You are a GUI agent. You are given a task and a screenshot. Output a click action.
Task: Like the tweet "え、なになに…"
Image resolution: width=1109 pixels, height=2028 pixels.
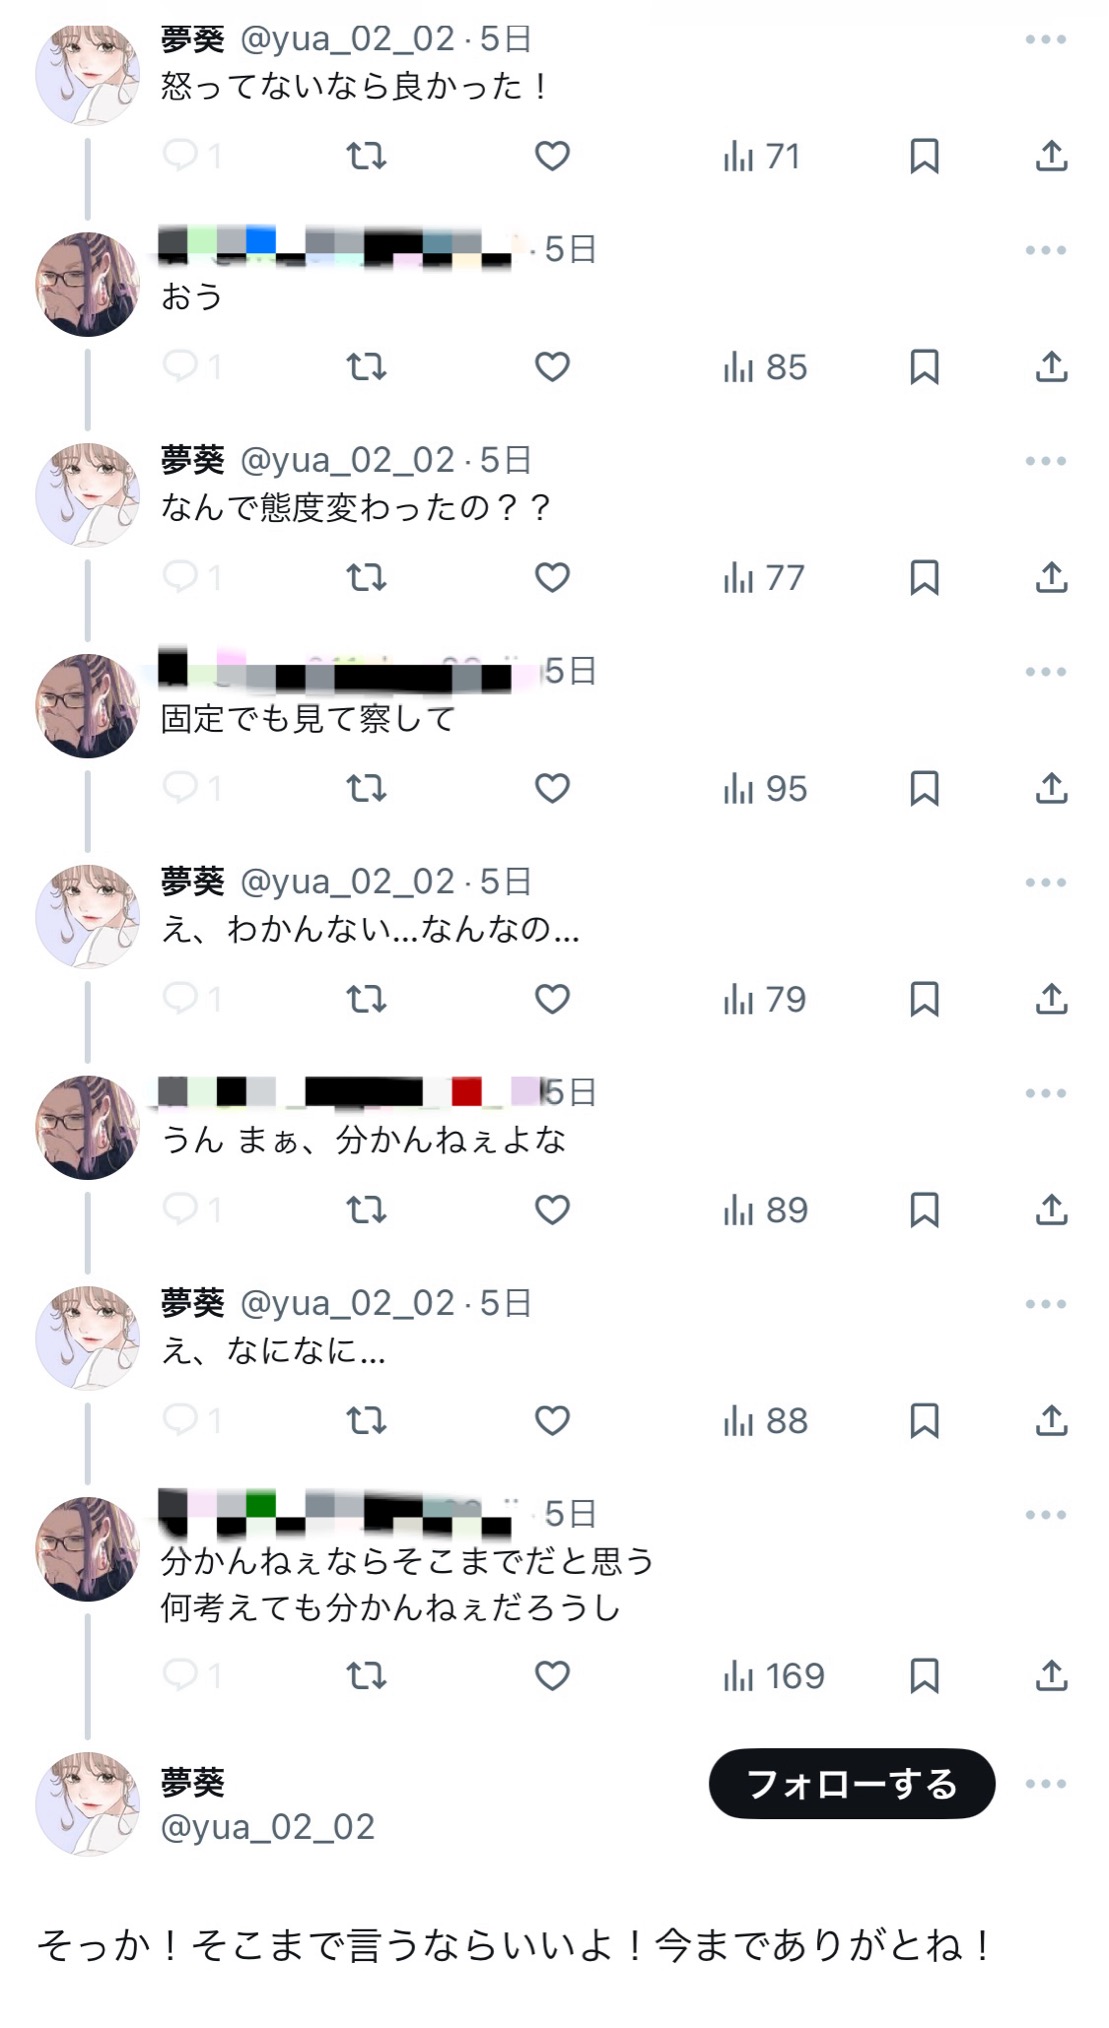click(552, 1420)
